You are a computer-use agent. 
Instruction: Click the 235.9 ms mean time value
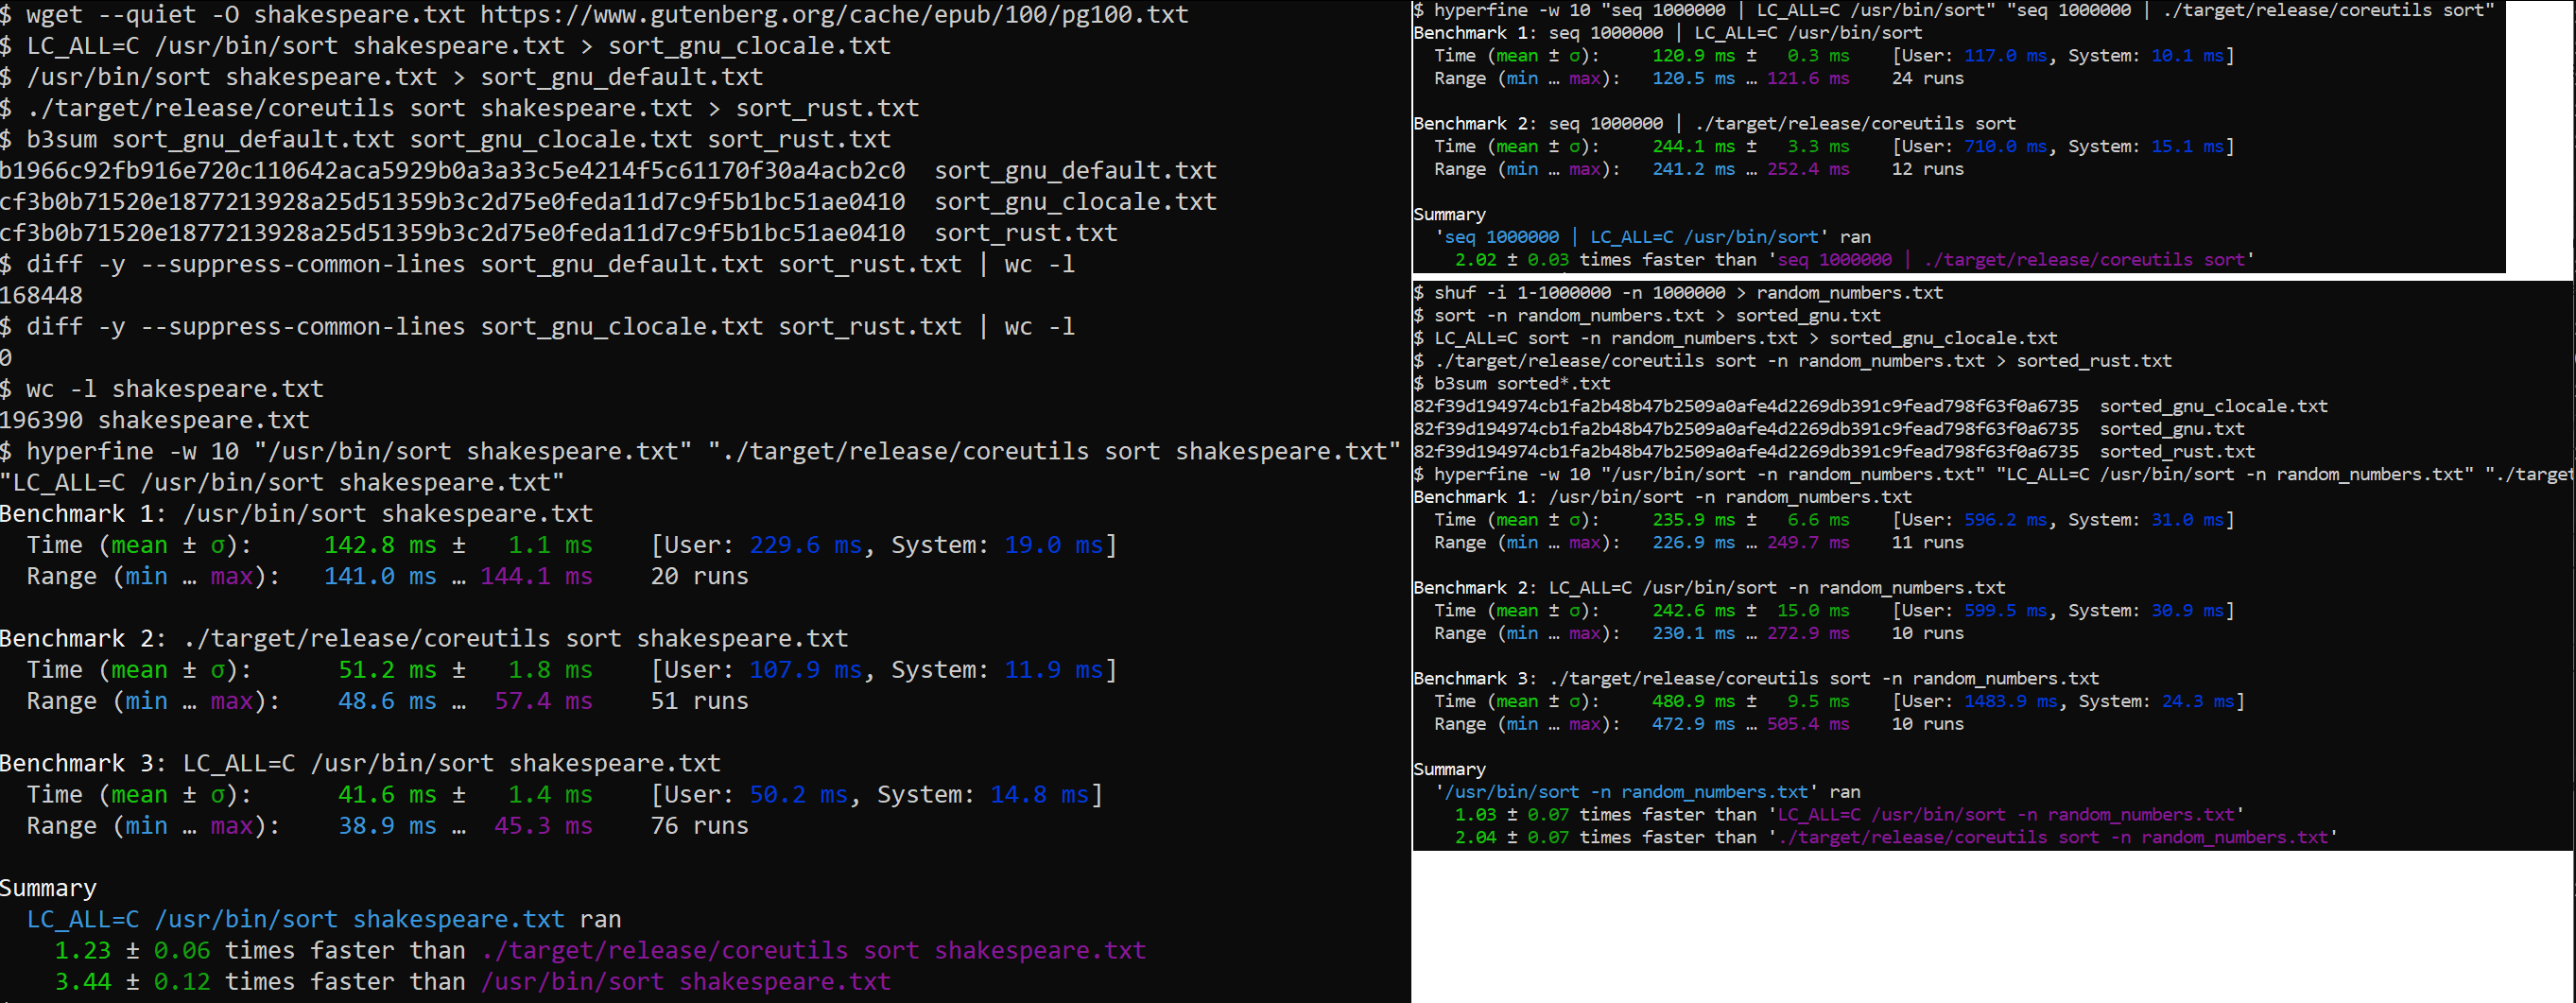coord(1693,520)
